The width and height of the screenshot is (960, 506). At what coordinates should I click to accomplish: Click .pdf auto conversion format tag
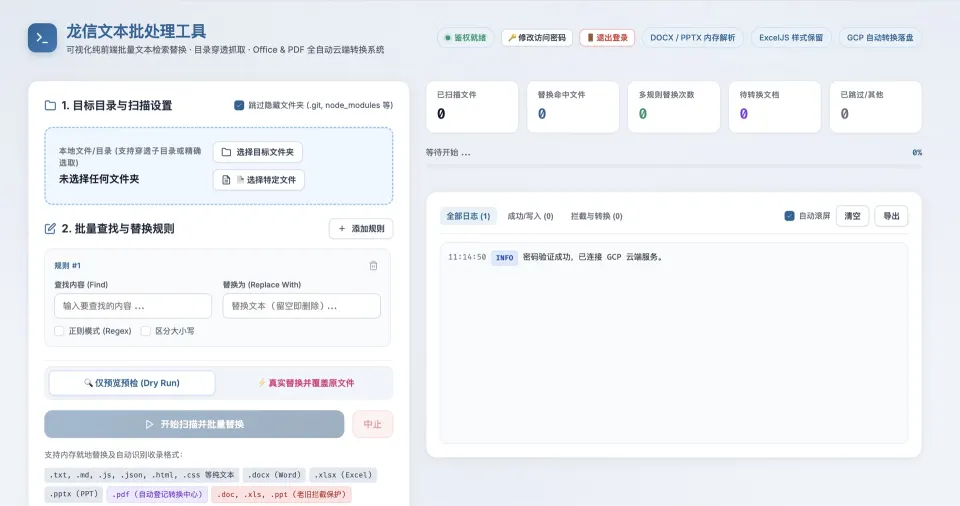click(157, 494)
